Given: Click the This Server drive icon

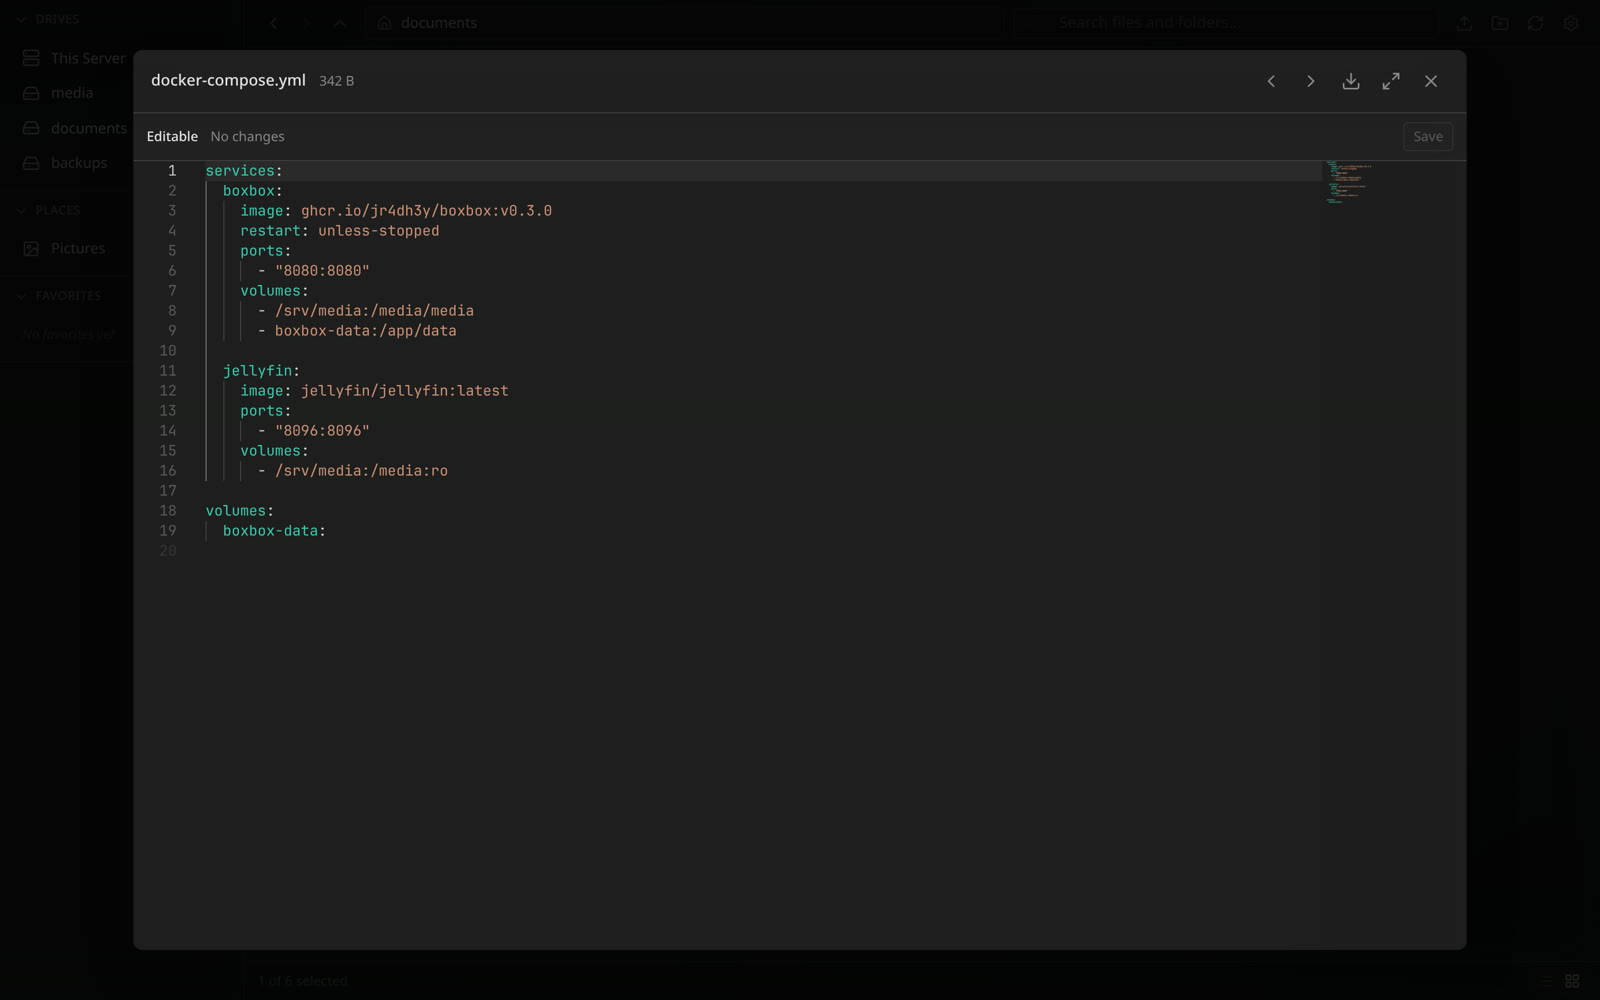Looking at the screenshot, I should 31,58.
